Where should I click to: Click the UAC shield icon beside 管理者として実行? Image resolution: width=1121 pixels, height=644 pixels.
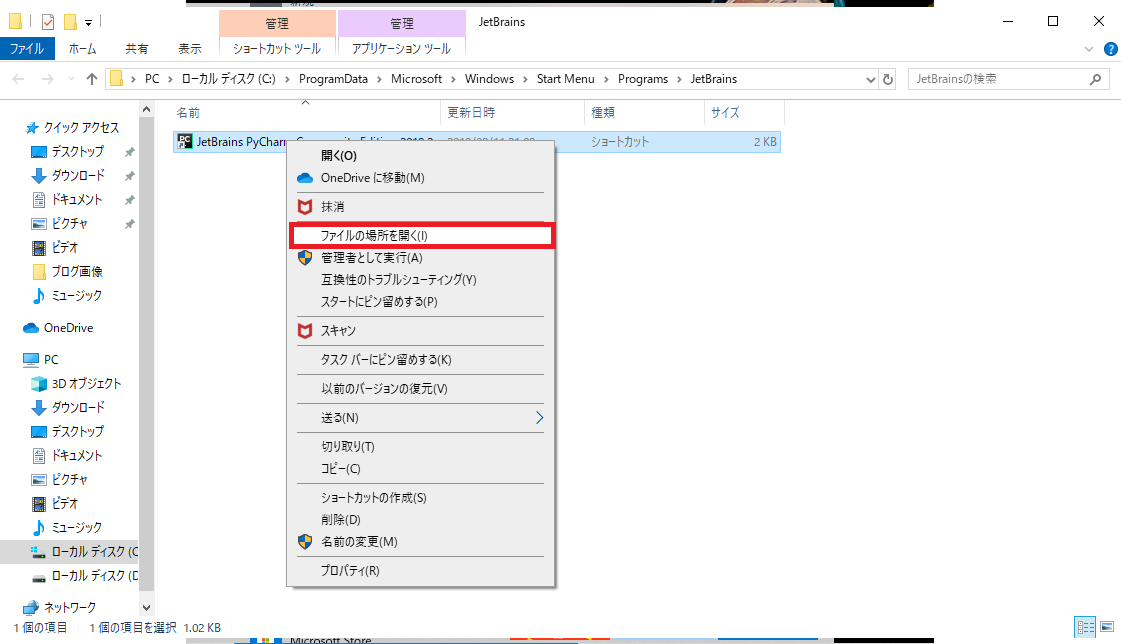point(305,257)
